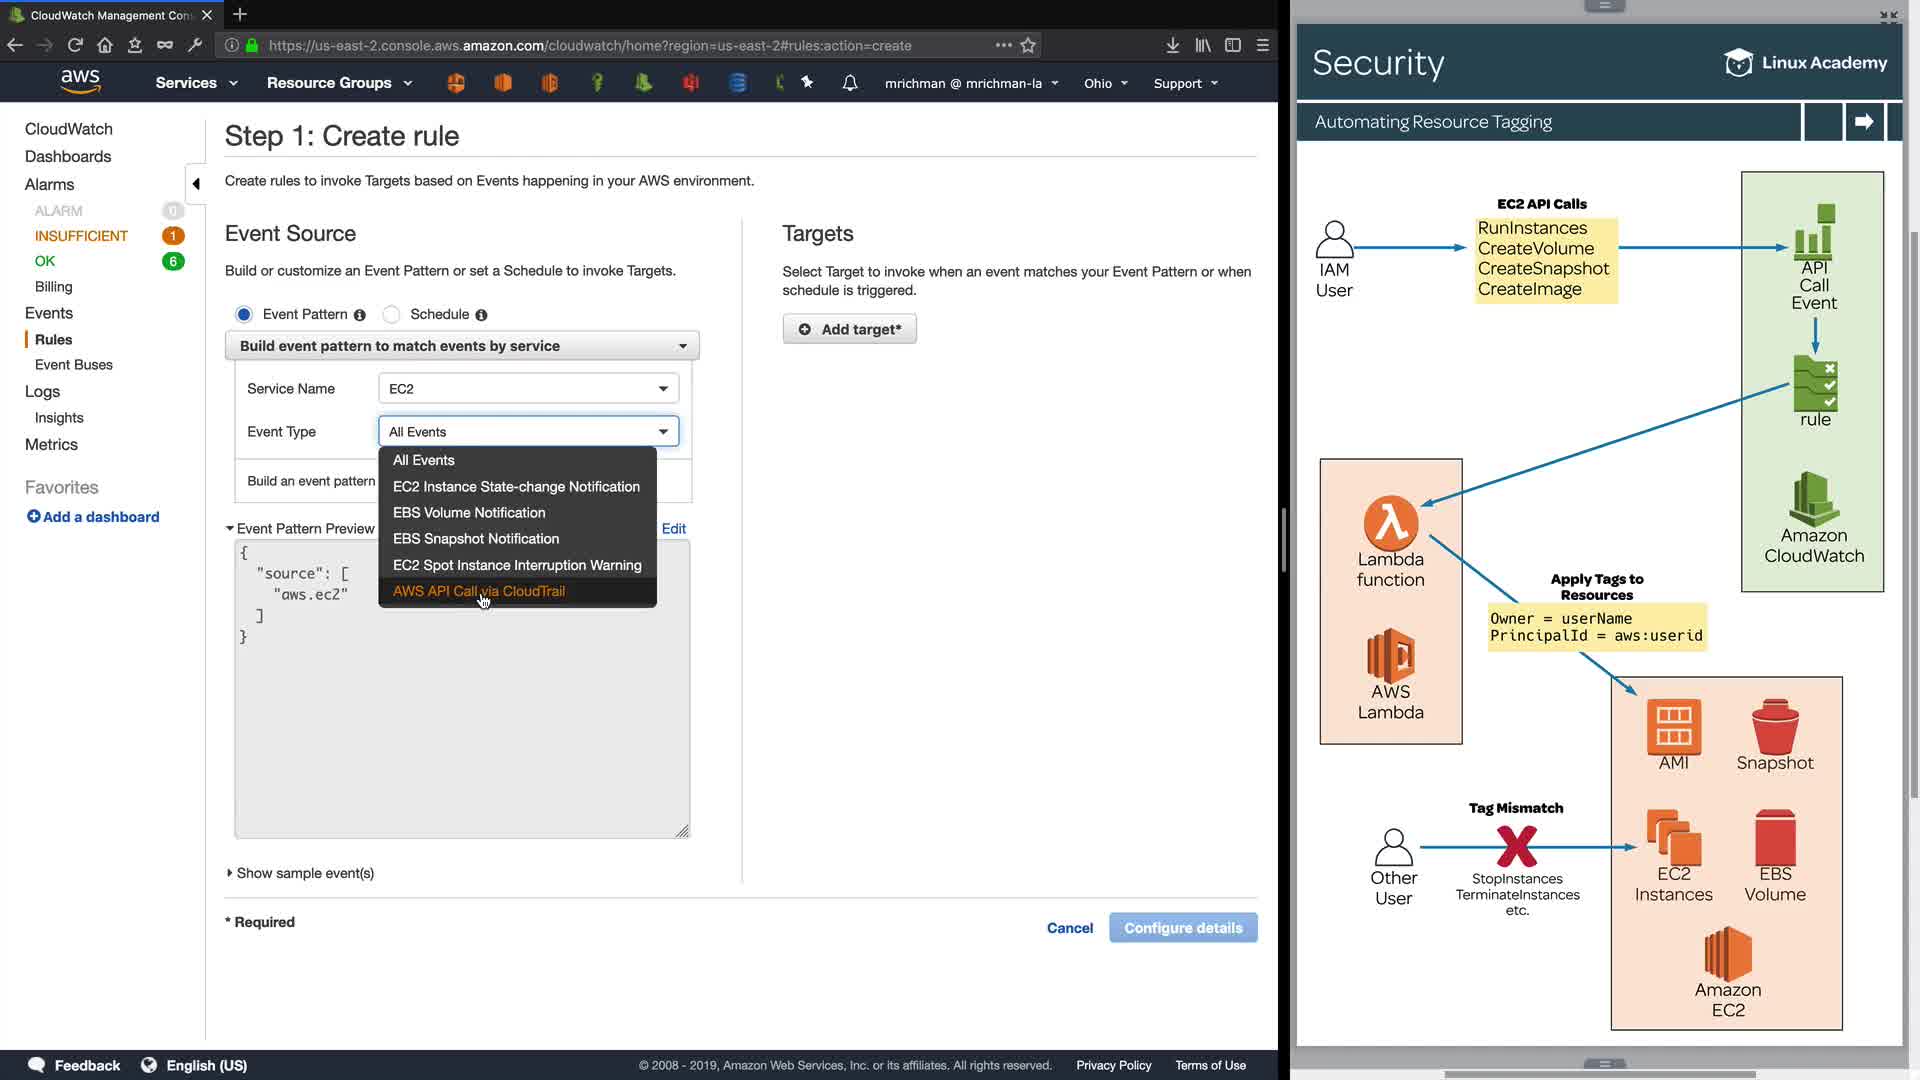Open the browser downloads icon
1920x1080 pixels.
1173,45
